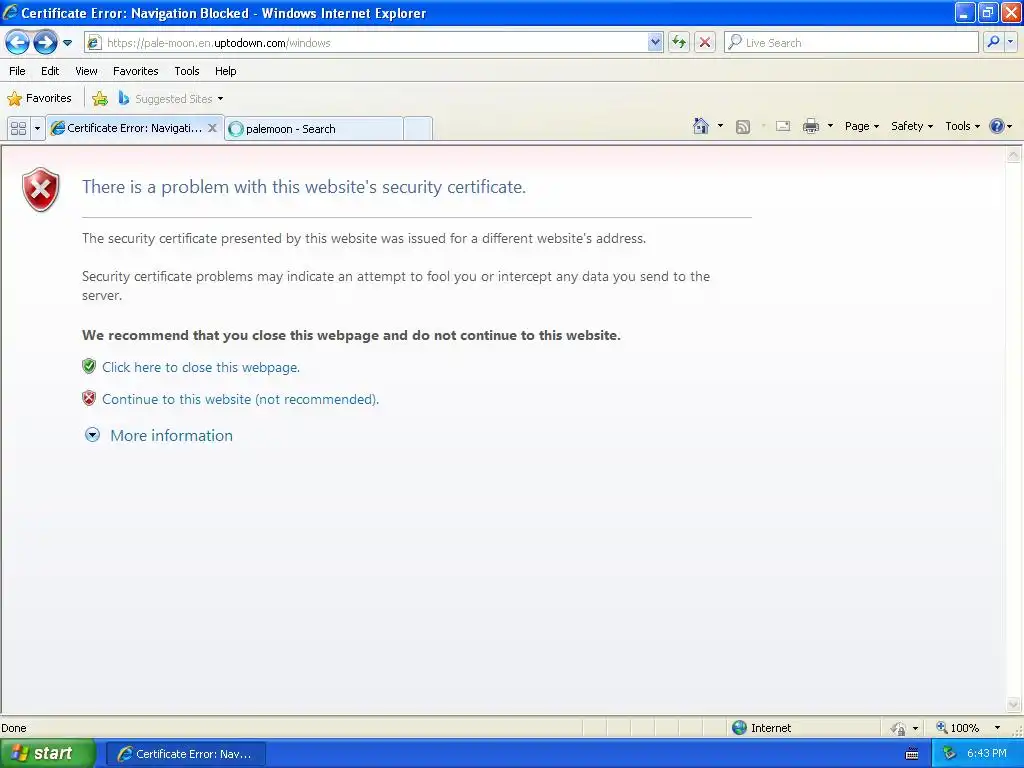Open the Edit menu

coord(50,71)
